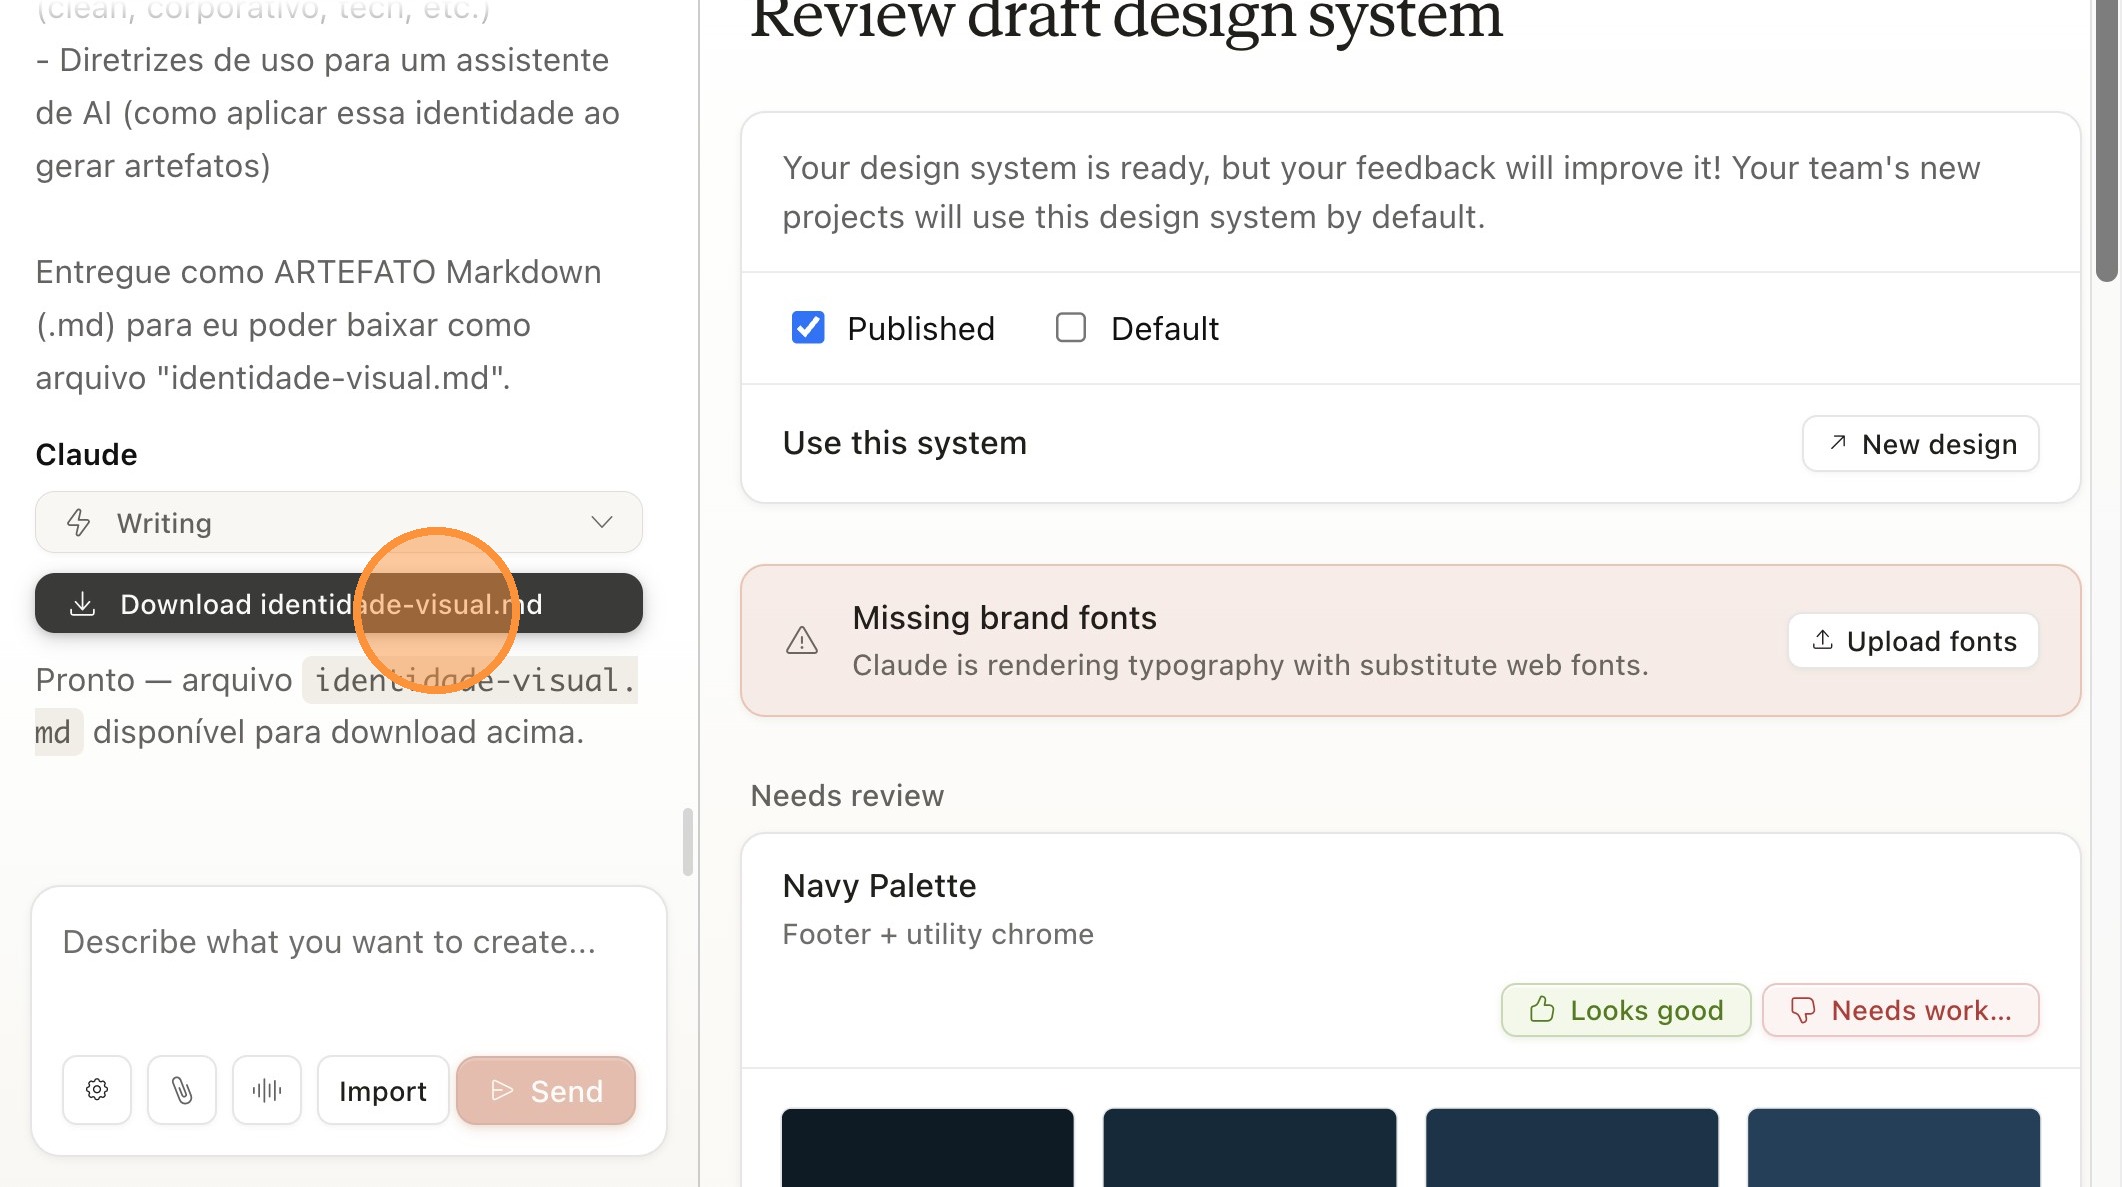Click the 'Claude' sender name in chat
This screenshot has width=2122, height=1187.
click(86, 454)
